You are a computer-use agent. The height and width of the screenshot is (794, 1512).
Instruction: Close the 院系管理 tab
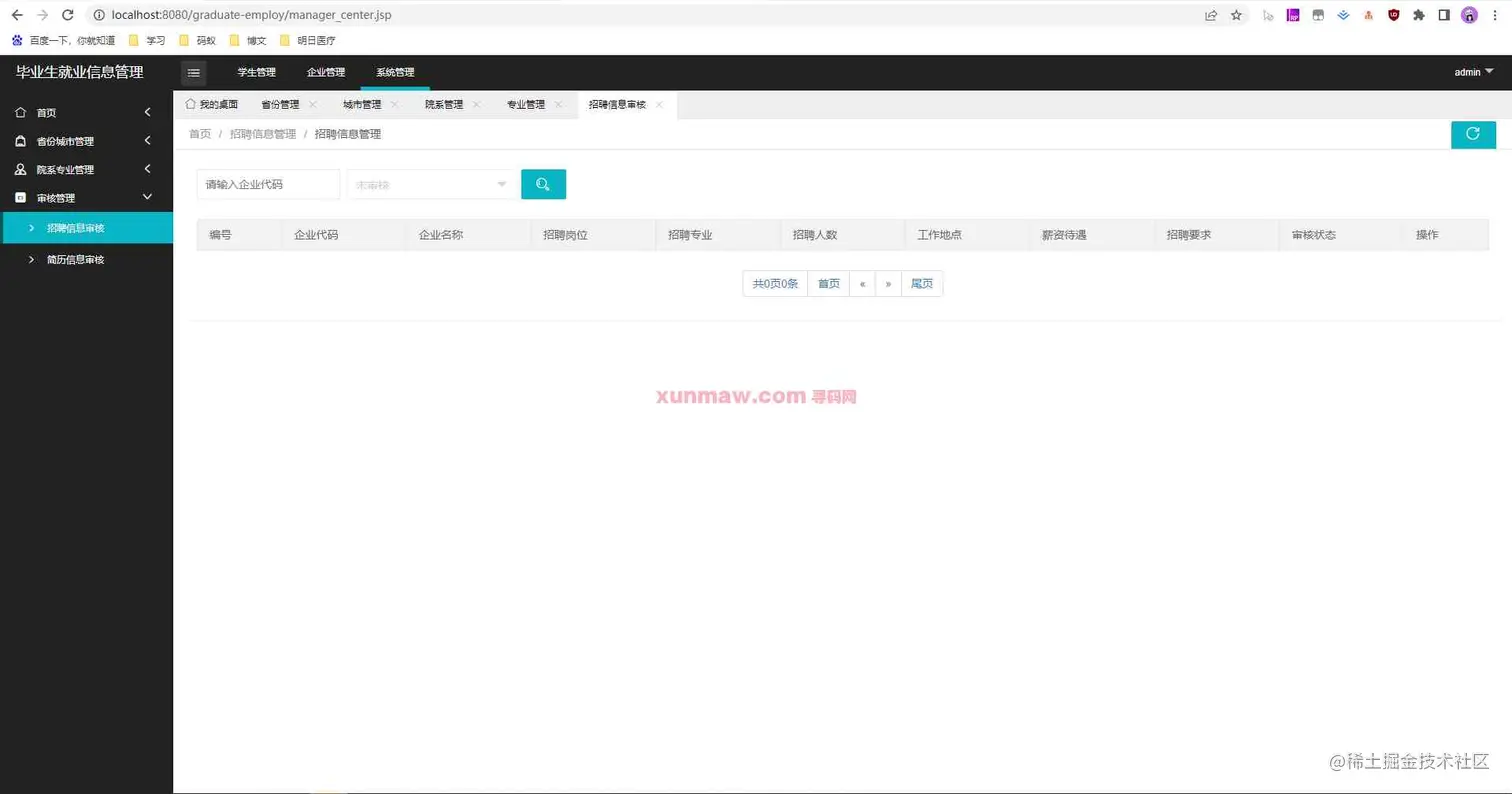(x=476, y=104)
